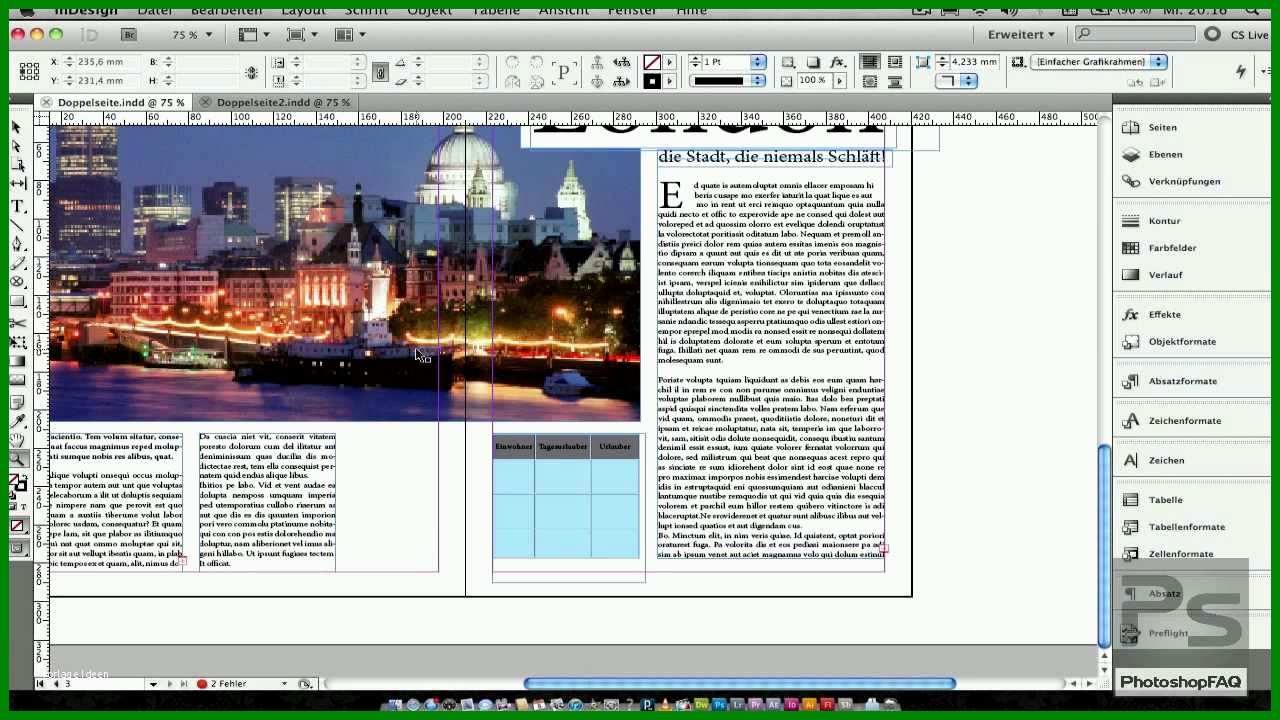Click the search field at top right

click(x=1136, y=34)
